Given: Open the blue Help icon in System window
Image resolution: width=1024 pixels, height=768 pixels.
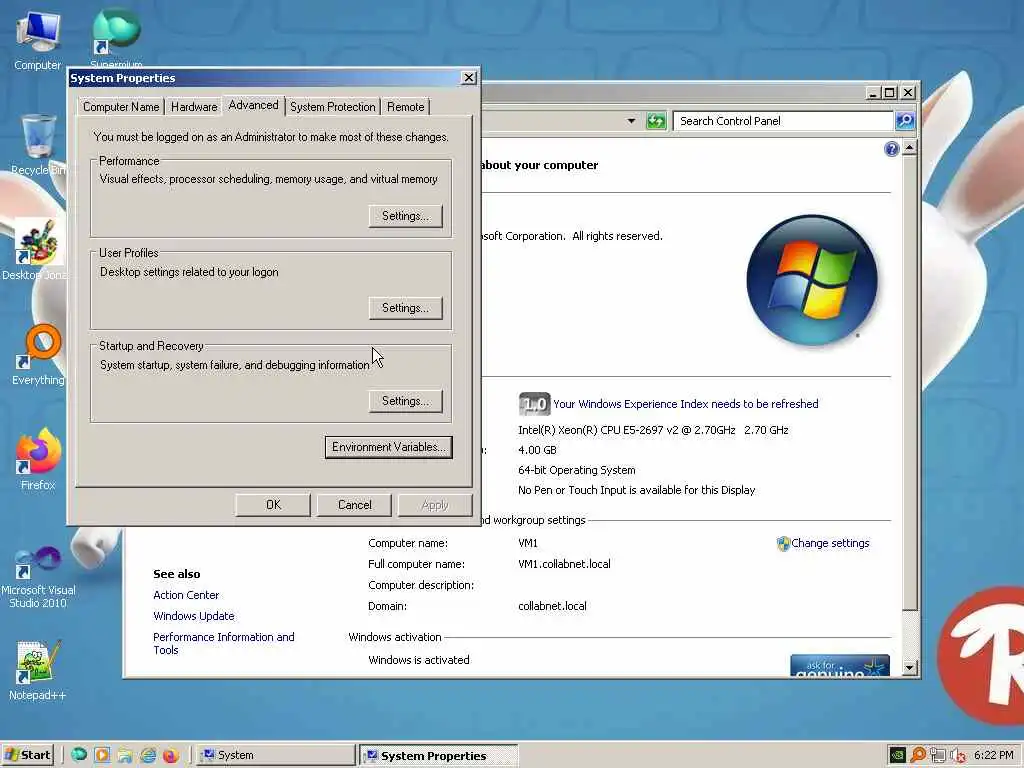Looking at the screenshot, I should pos(891,149).
